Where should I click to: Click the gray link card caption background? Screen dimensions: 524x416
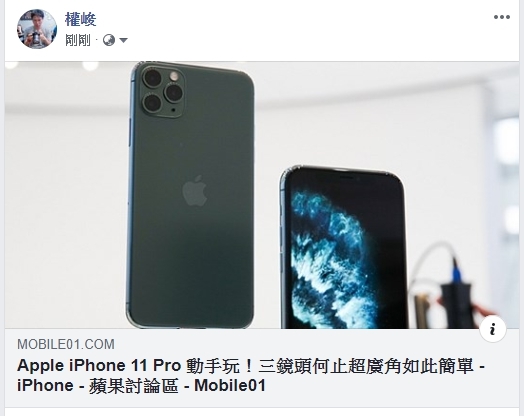(x=262, y=368)
